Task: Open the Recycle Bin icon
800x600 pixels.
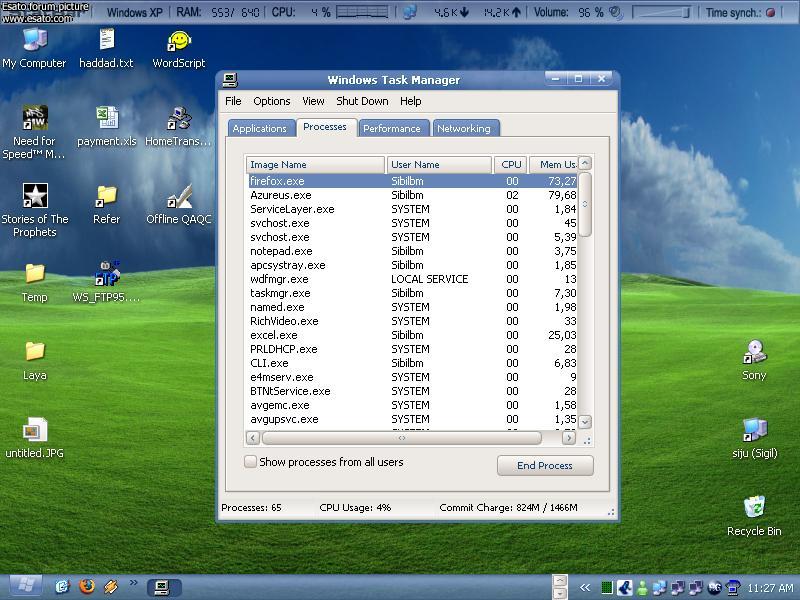Action: click(754, 509)
